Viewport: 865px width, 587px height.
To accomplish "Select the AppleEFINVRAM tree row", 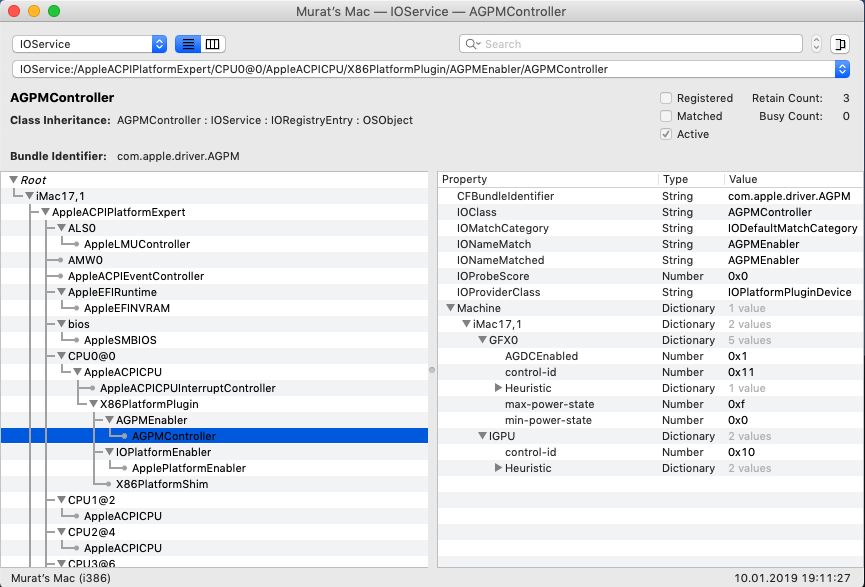I will click(x=214, y=308).
